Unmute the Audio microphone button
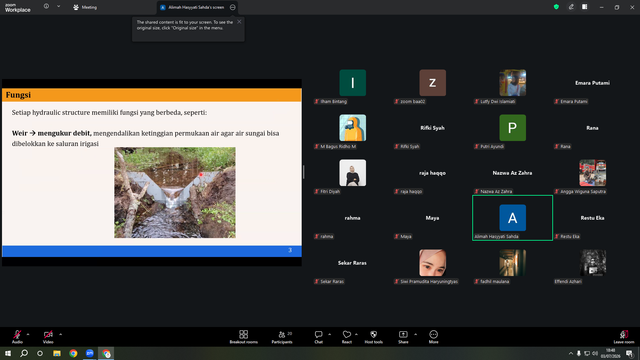 coord(17,337)
